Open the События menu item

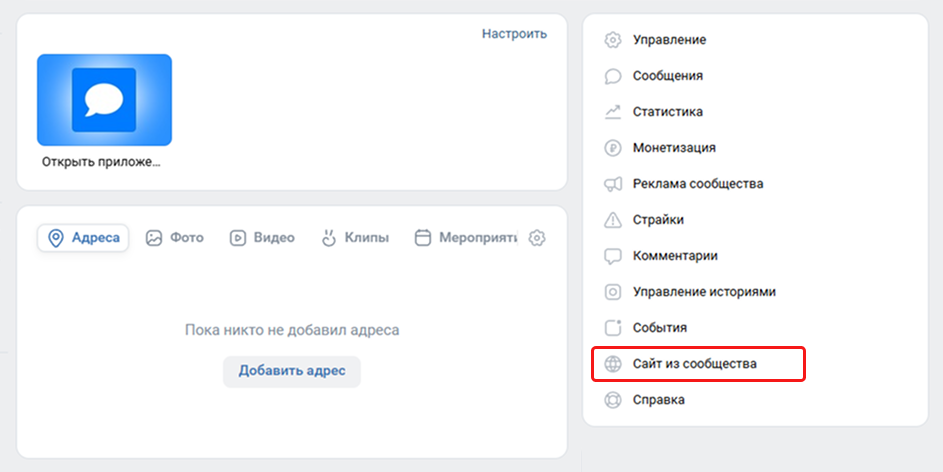tap(660, 328)
